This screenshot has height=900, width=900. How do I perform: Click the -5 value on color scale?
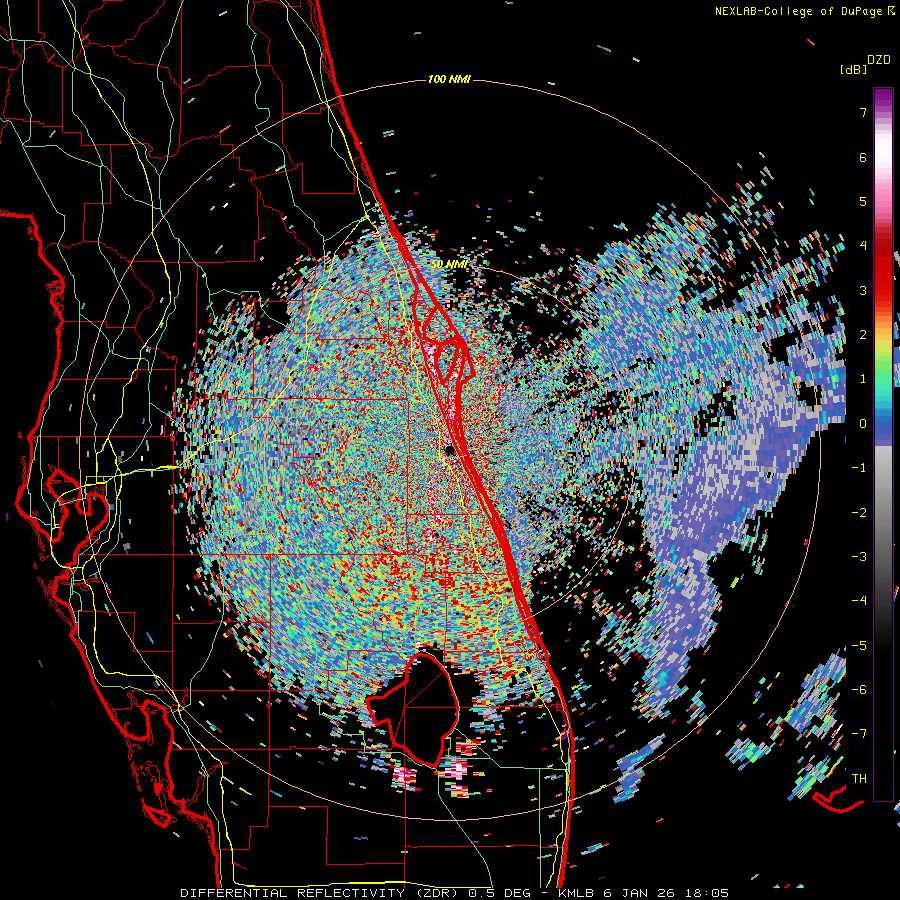coord(859,646)
